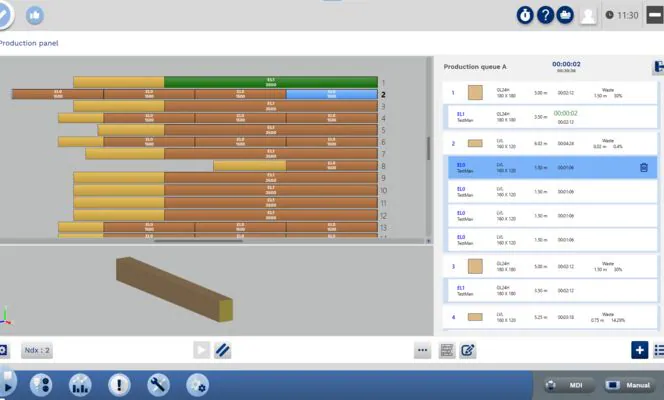
Task: Switch to MDI mode
Action: [567, 385]
